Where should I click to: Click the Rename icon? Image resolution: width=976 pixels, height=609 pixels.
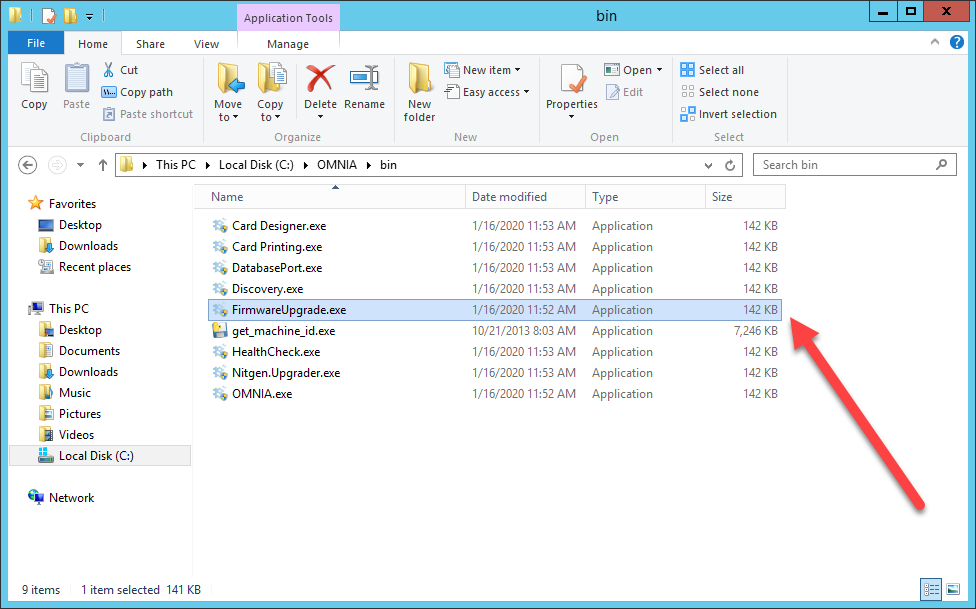click(364, 78)
